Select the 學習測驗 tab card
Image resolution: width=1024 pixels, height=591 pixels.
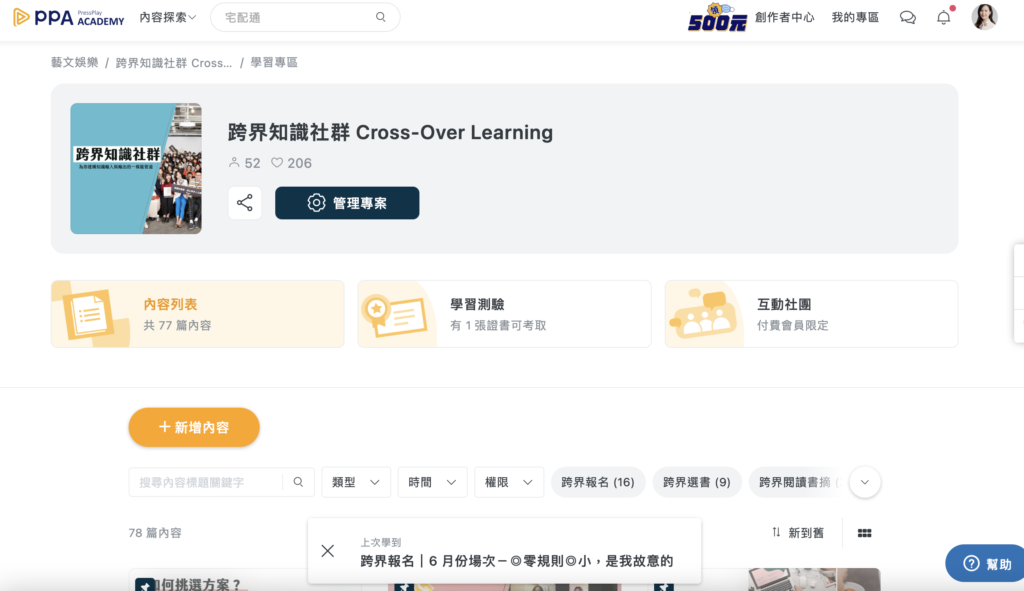click(504, 314)
